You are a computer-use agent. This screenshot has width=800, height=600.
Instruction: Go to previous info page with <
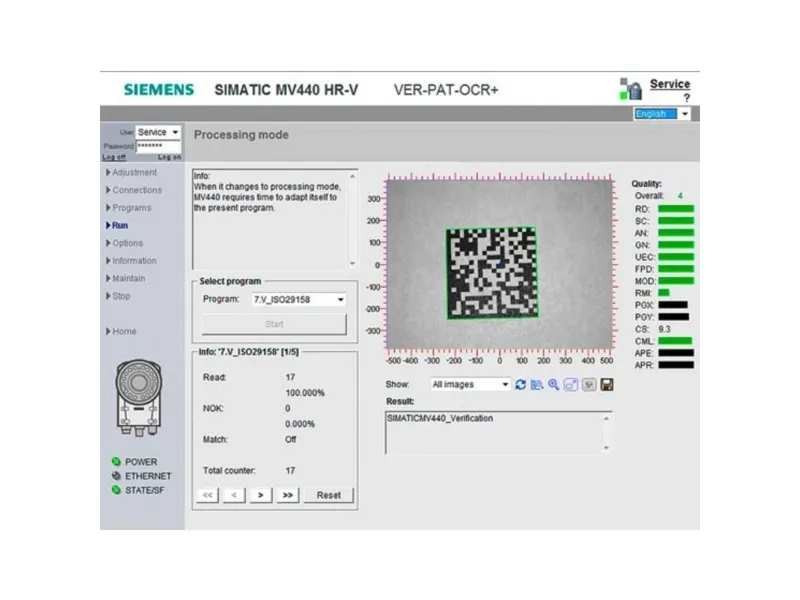coord(234,495)
